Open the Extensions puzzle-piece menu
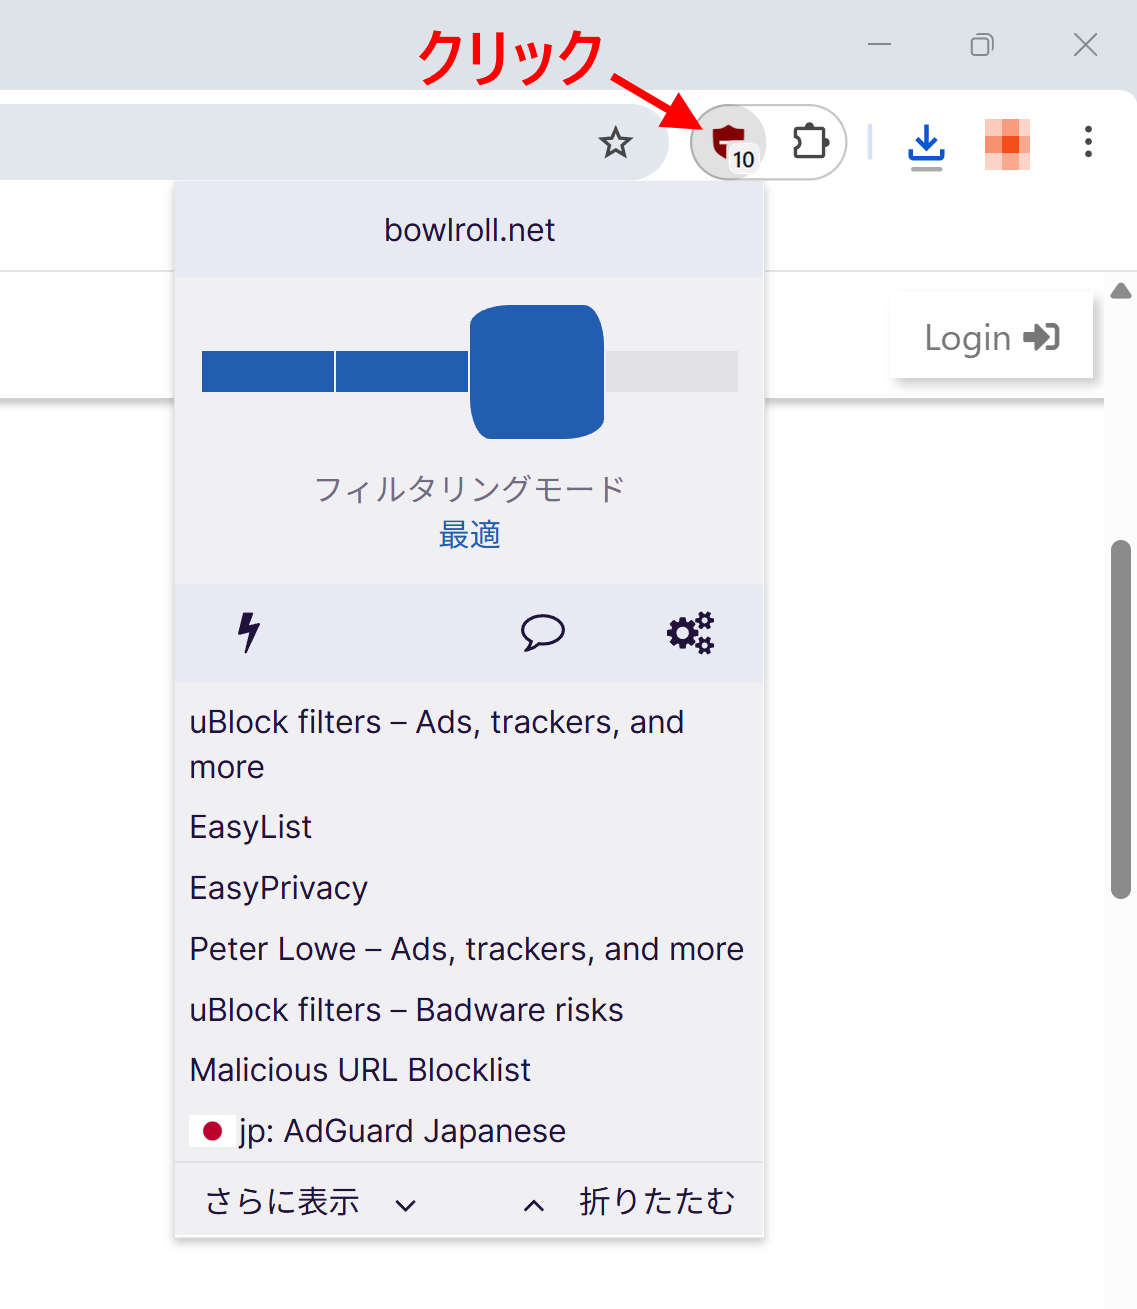The image size is (1137, 1309). (810, 142)
